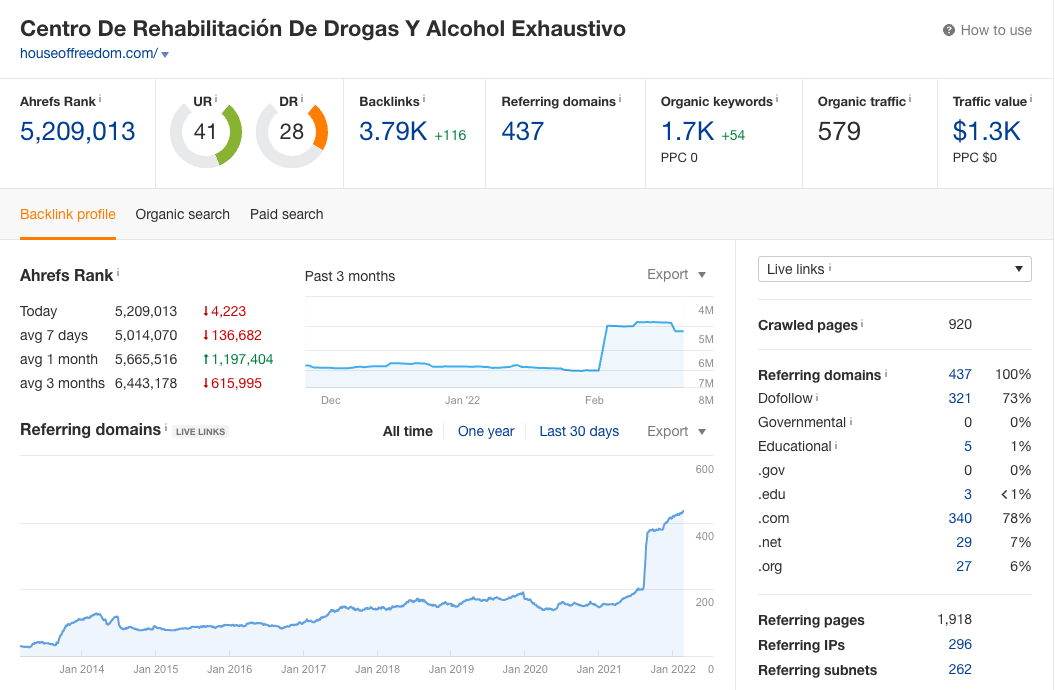Click info icon next to Crawled pages

pyautogui.click(x=862, y=323)
